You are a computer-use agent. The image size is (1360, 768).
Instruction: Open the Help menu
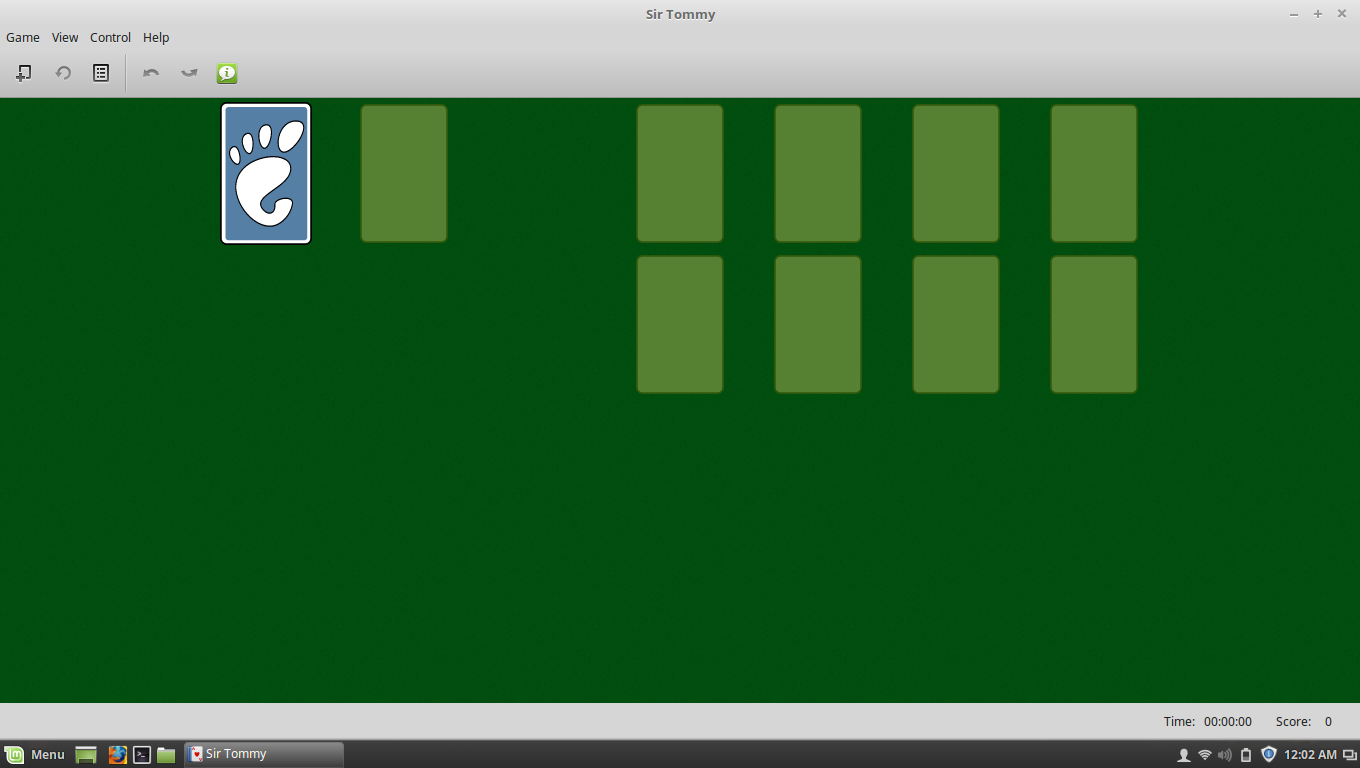pyautogui.click(x=156, y=37)
